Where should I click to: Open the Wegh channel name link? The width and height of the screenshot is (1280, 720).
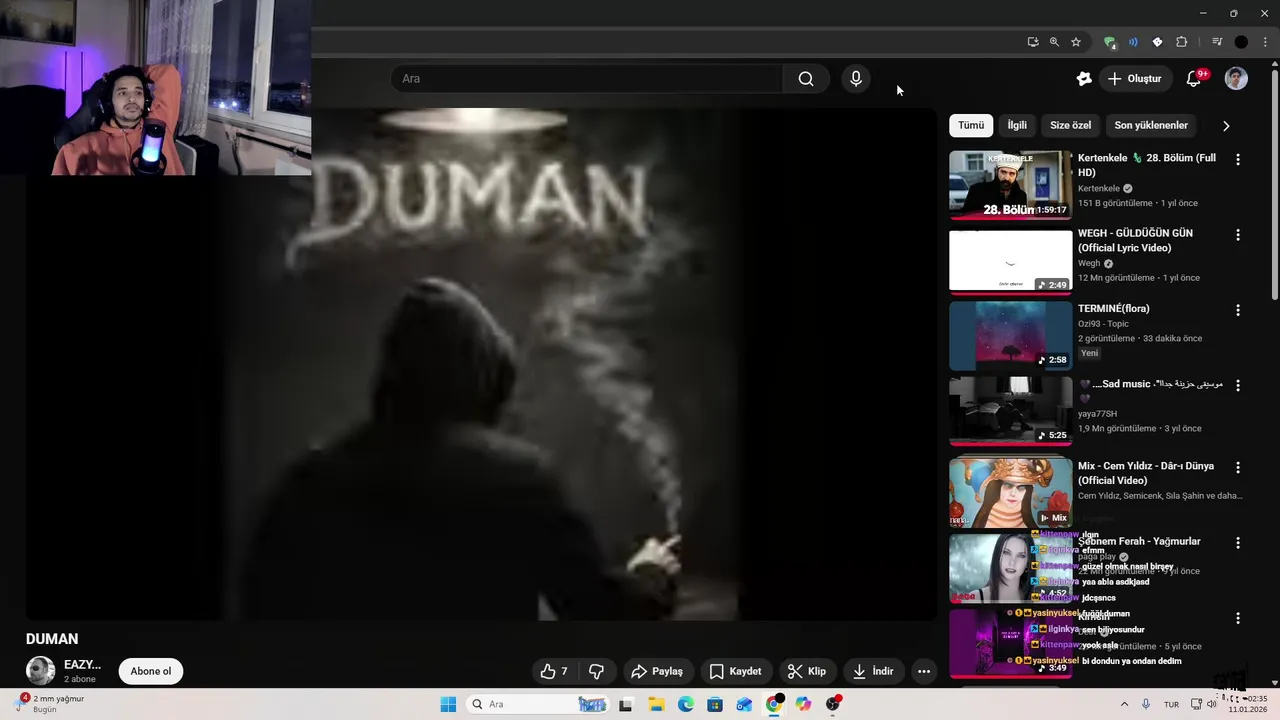(1089, 263)
